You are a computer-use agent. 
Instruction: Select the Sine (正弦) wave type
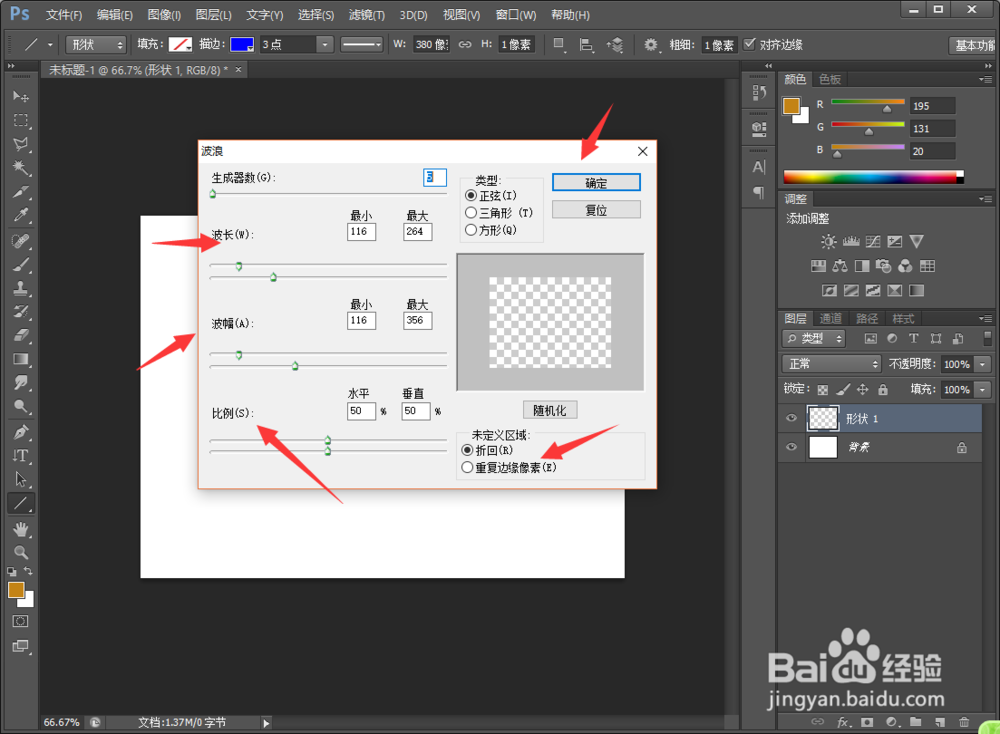pos(471,196)
